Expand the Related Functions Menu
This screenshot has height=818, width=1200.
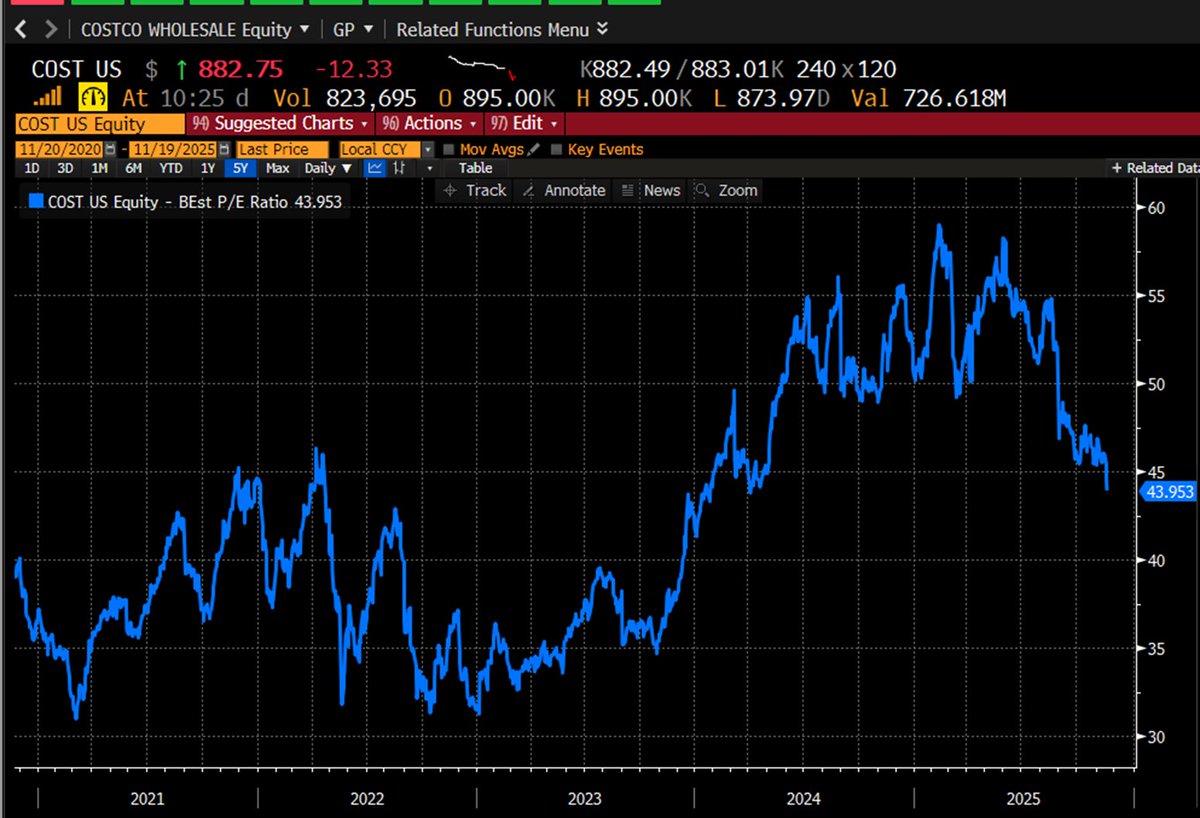[x=502, y=29]
